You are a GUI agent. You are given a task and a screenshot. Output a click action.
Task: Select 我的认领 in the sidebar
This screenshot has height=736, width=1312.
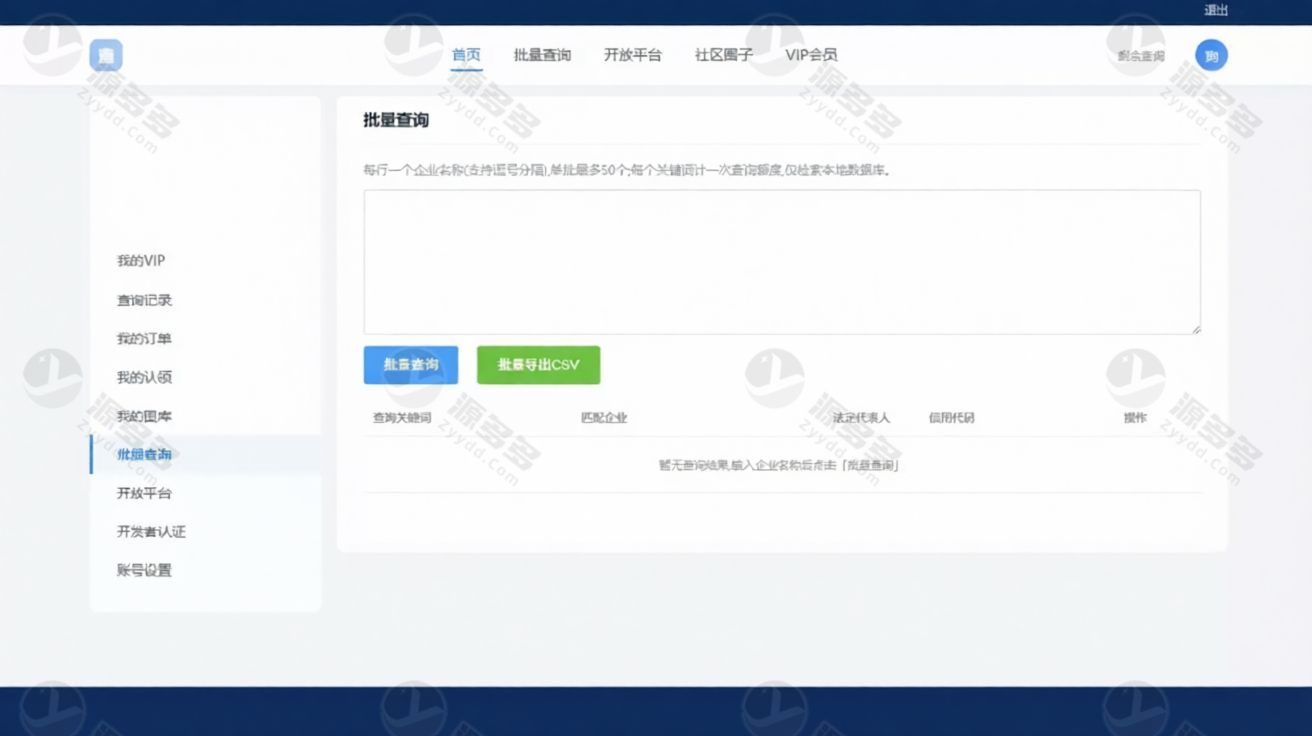(x=144, y=377)
